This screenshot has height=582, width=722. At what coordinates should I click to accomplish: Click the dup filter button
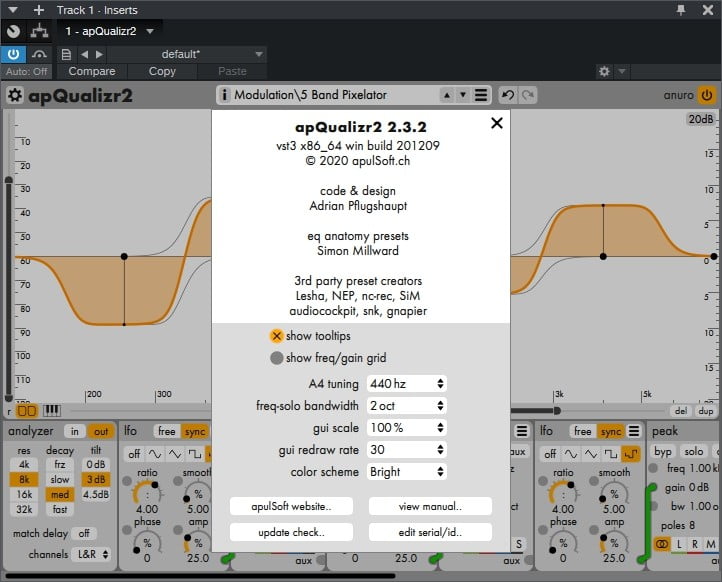click(705, 411)
